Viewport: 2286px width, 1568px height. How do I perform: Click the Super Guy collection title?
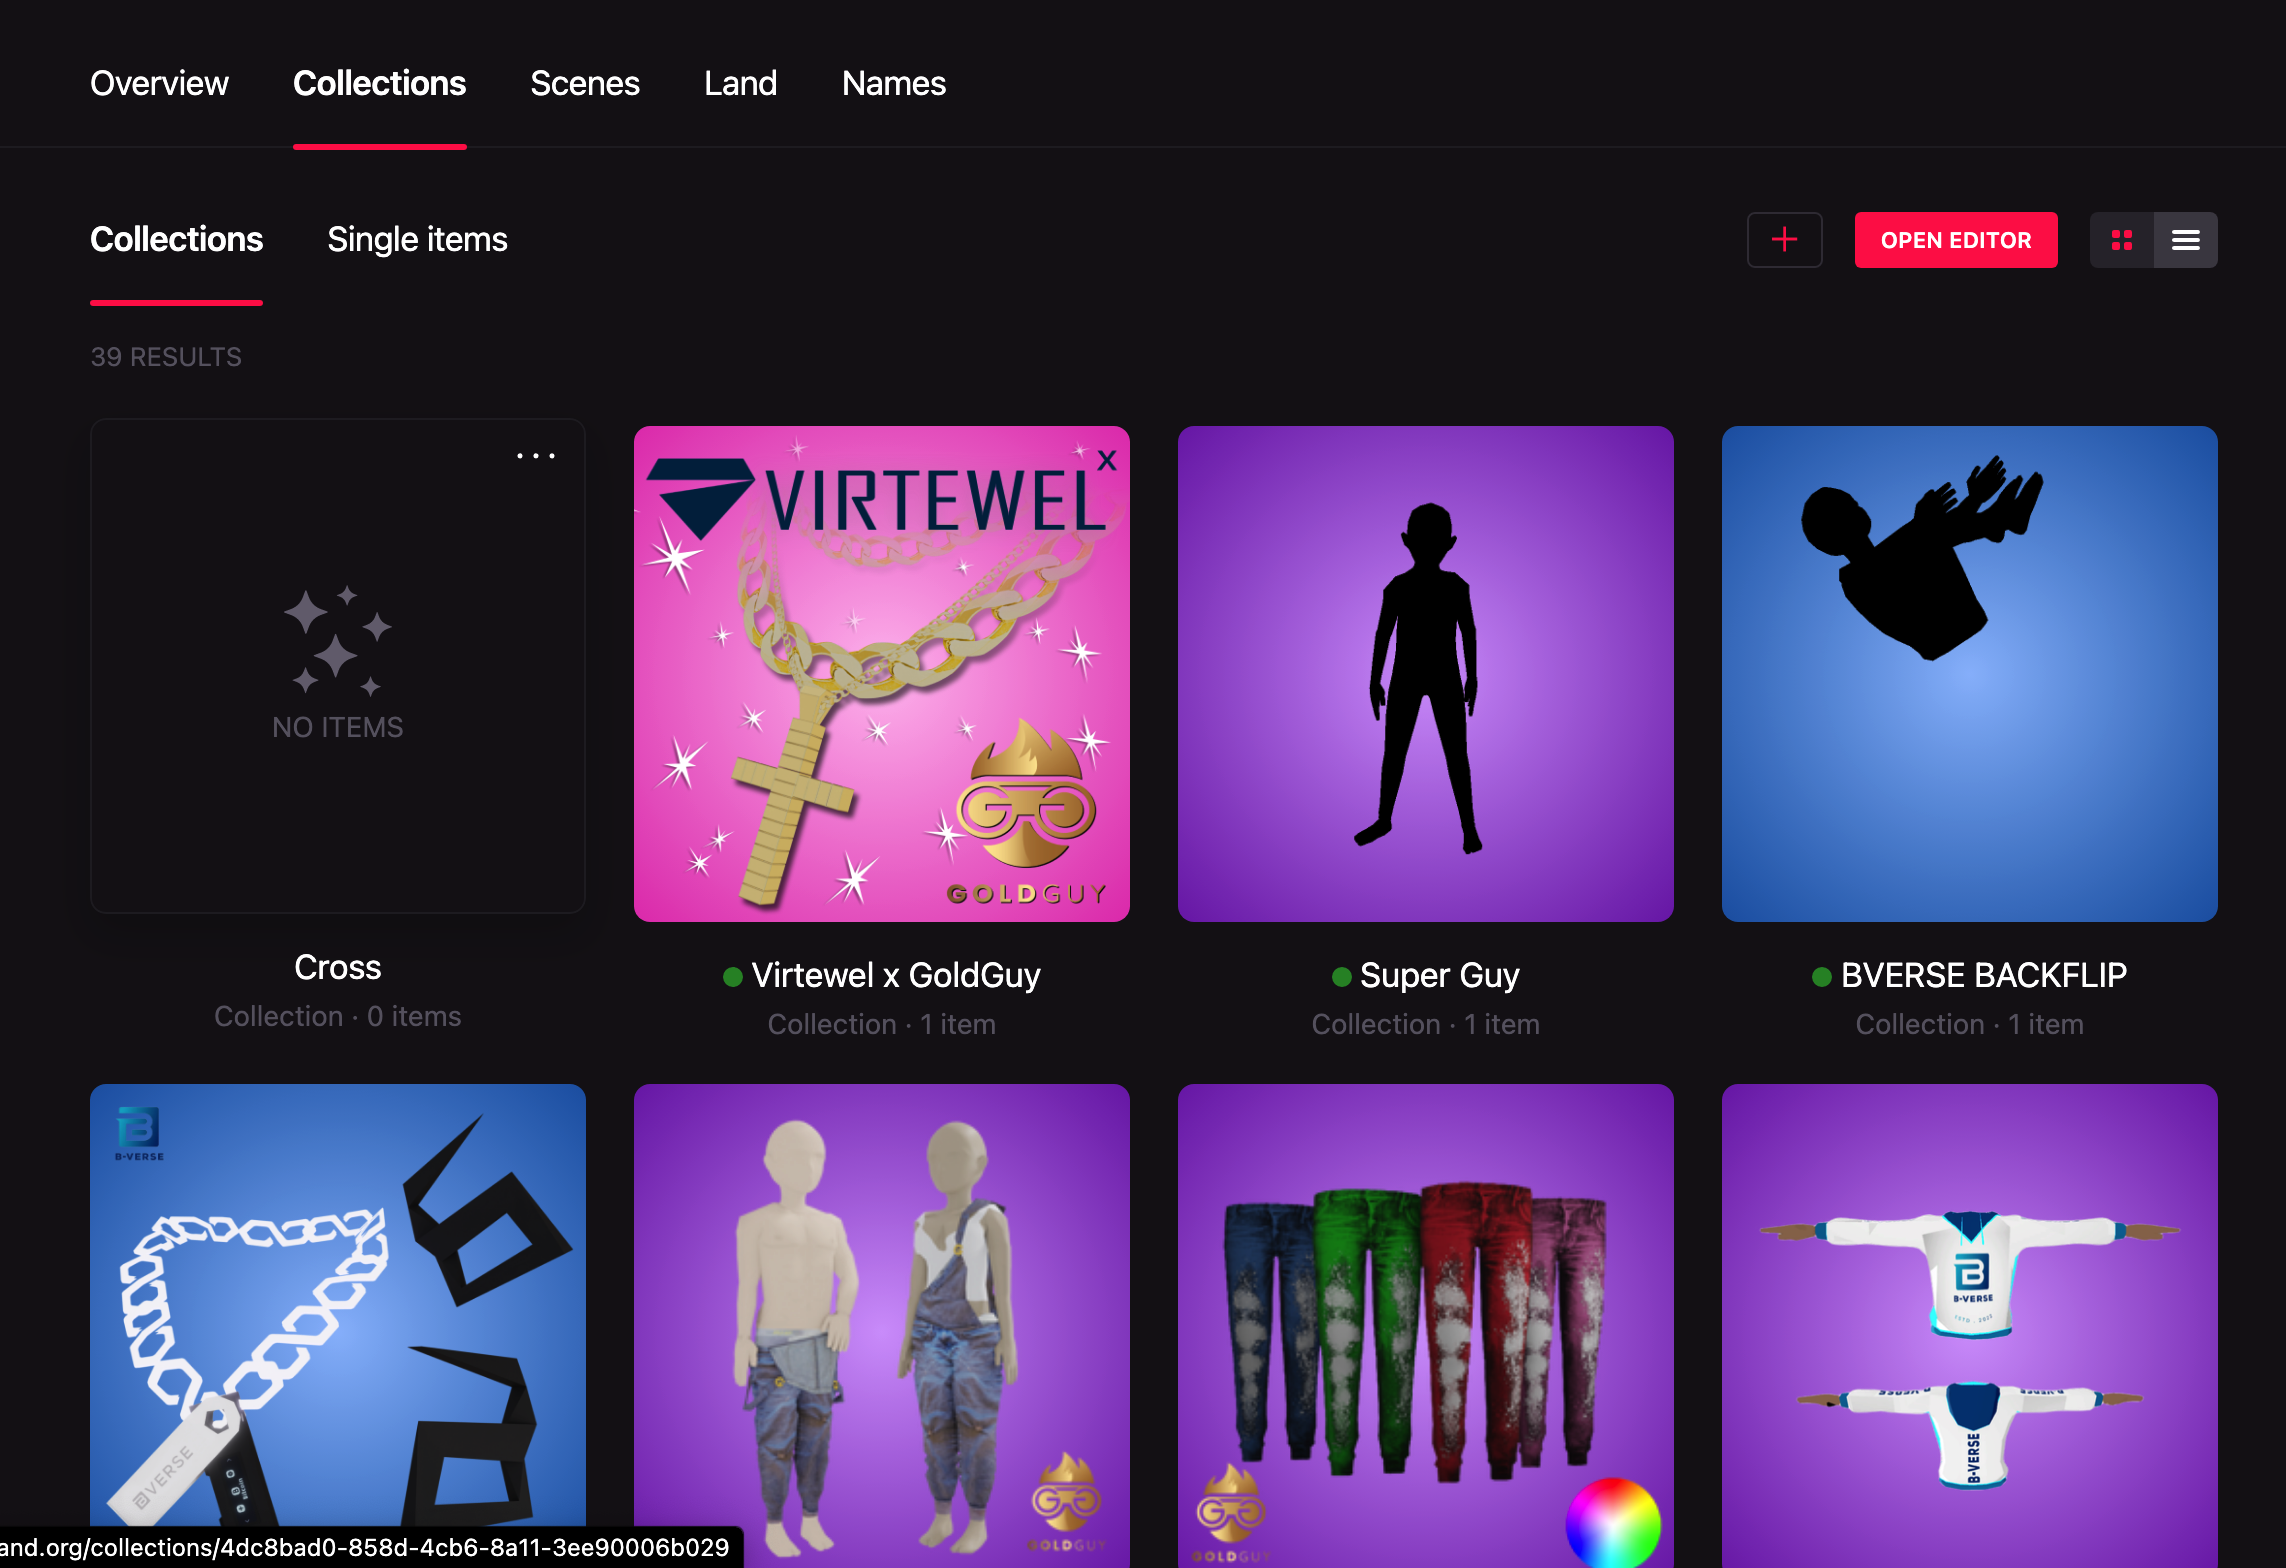pos(1438,975)
